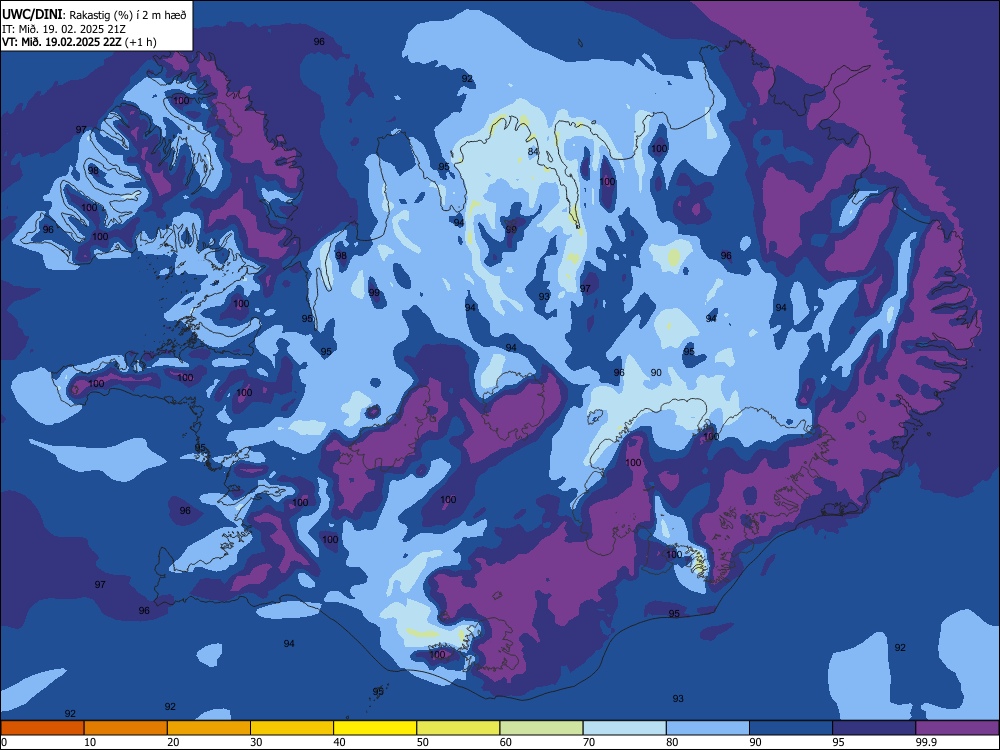The height and width of the screenshot is (750, 1000).
Task: Click the bright yellow 40–50 legend swatch
Action: click(x=375, y=728)
